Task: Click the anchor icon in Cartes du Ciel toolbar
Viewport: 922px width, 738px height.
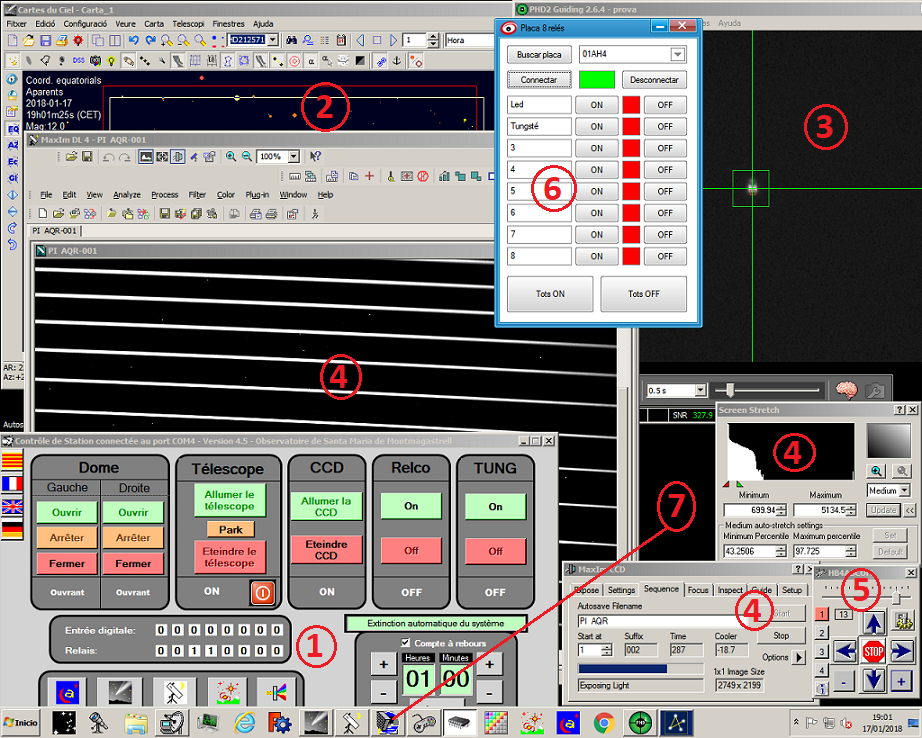Action: [x=397, y=61]
